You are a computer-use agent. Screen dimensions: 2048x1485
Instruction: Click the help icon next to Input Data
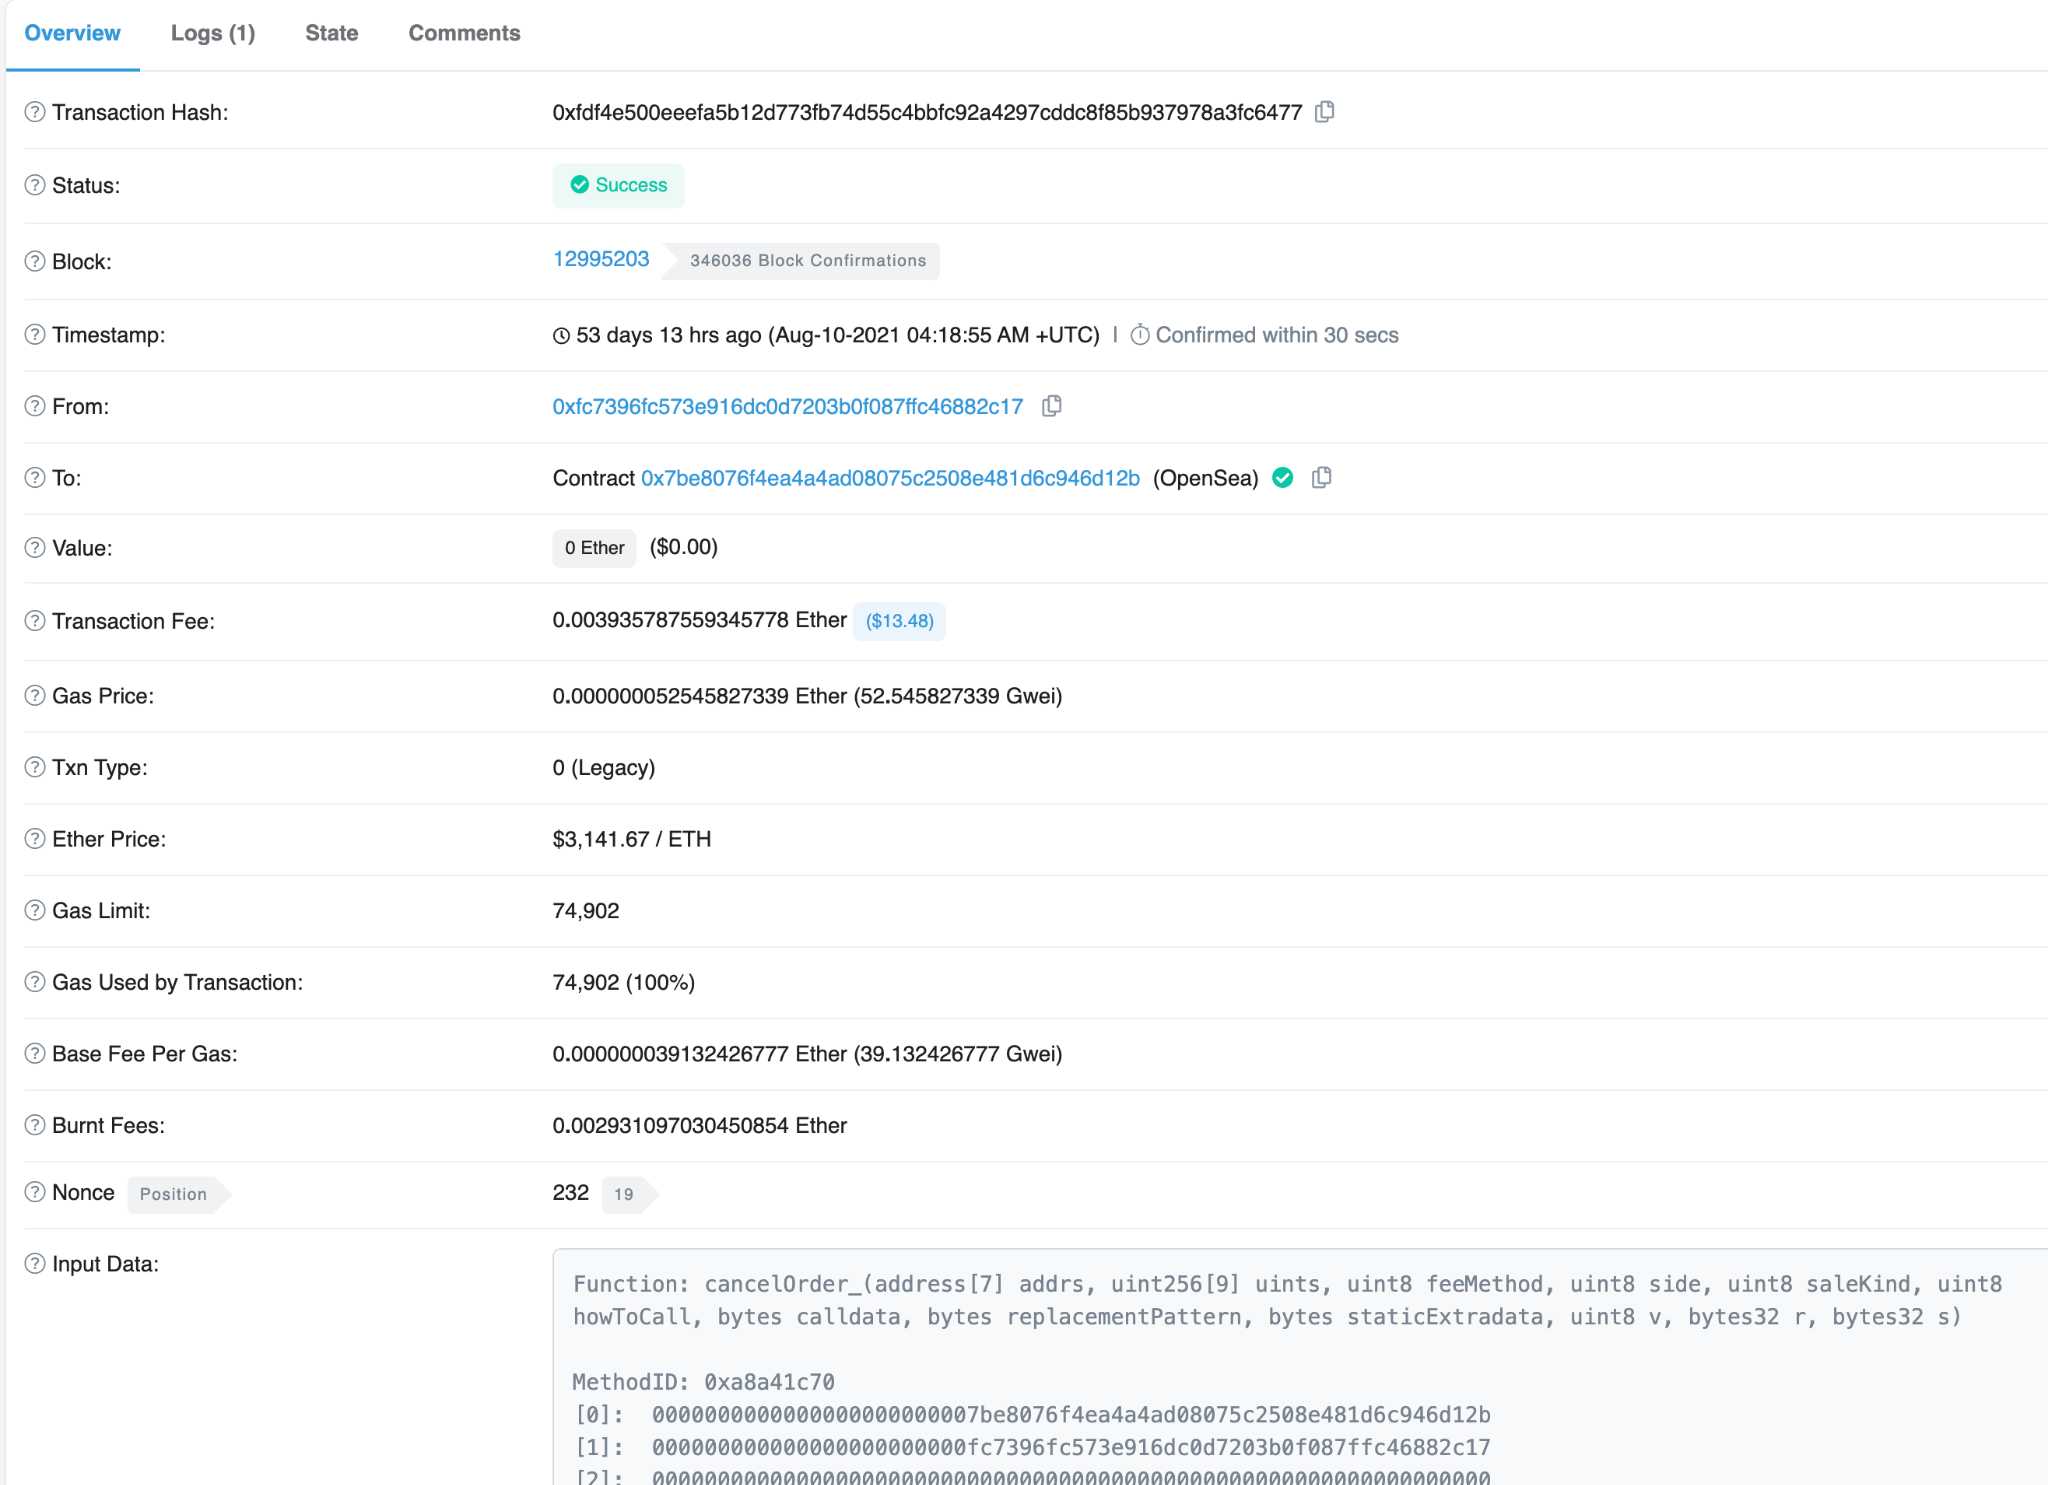(35, 1264)
